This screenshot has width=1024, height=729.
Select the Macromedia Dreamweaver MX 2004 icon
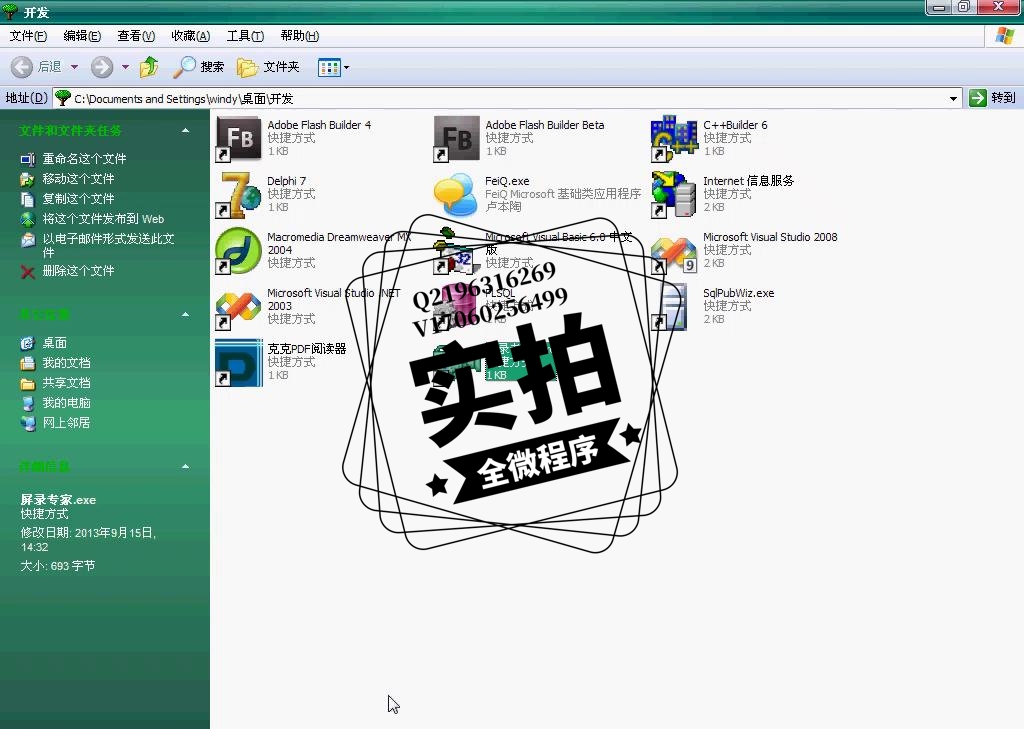coord(238,251)
